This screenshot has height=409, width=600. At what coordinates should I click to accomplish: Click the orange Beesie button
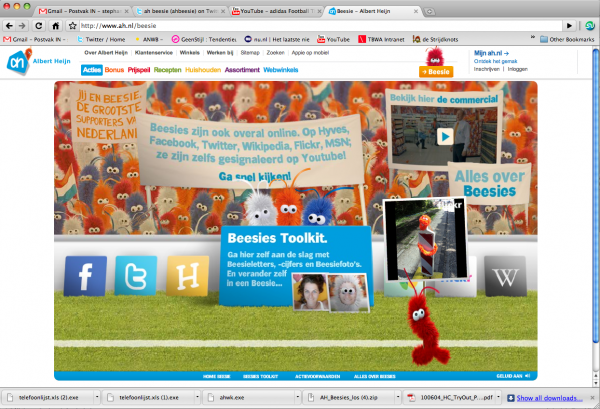coord(436,72)
